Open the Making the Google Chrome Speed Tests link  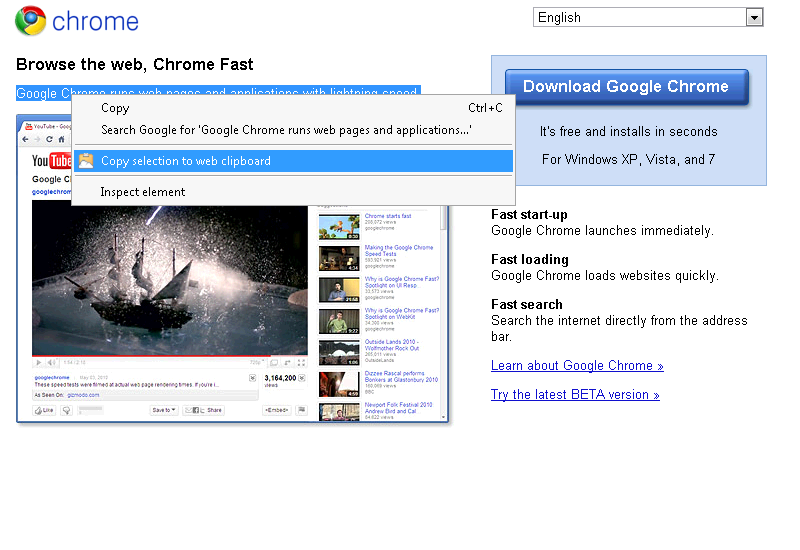pyautogui.click(x=398, y=251)
